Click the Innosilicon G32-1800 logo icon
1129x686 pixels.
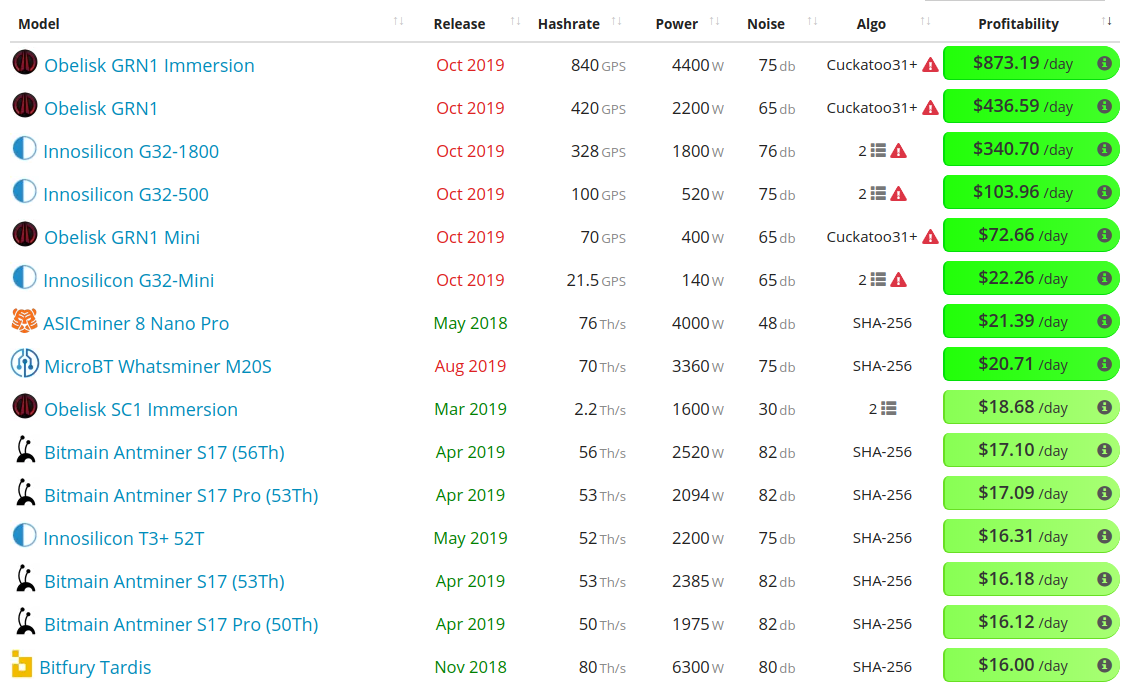click(x=24, y=150)
